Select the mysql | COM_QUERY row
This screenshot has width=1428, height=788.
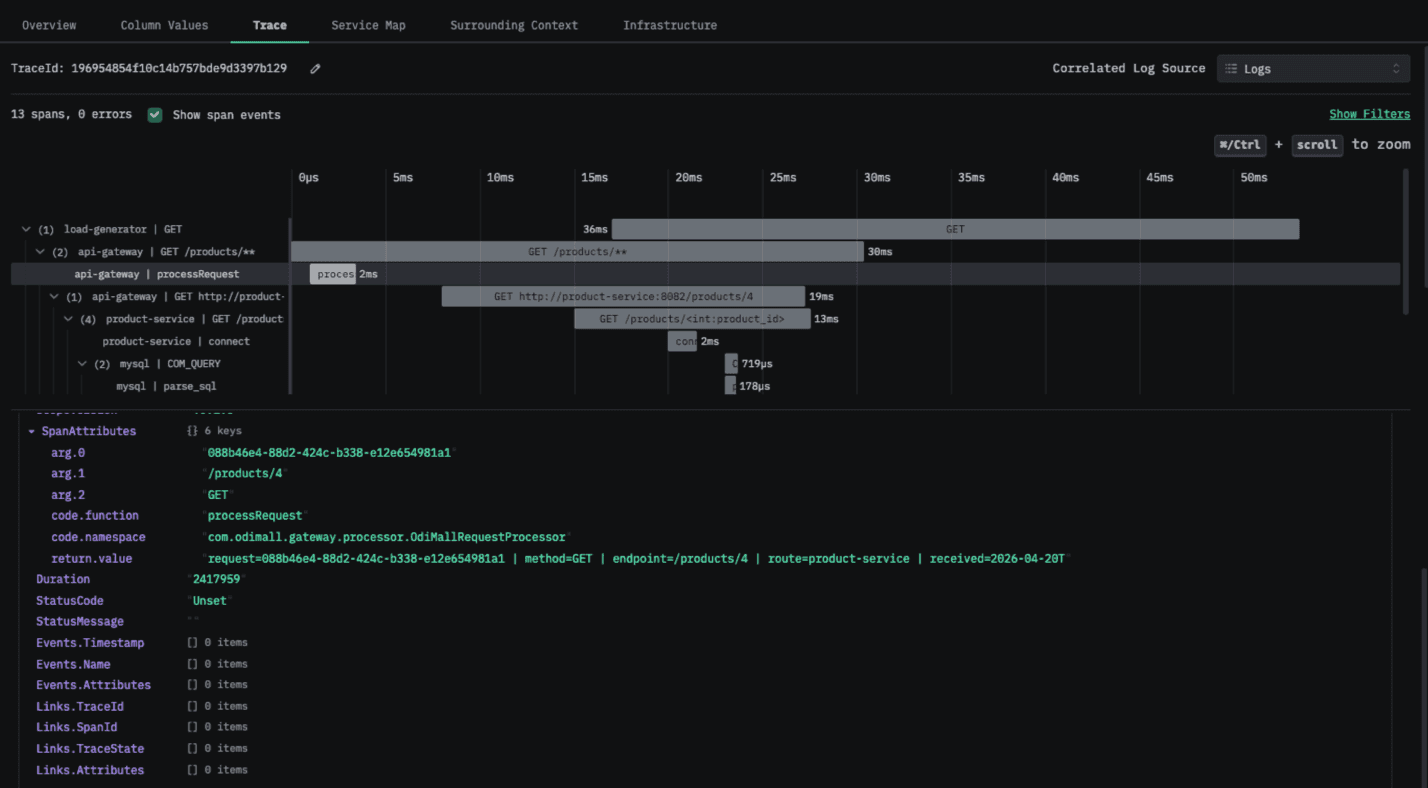click(x=170, y=364)
